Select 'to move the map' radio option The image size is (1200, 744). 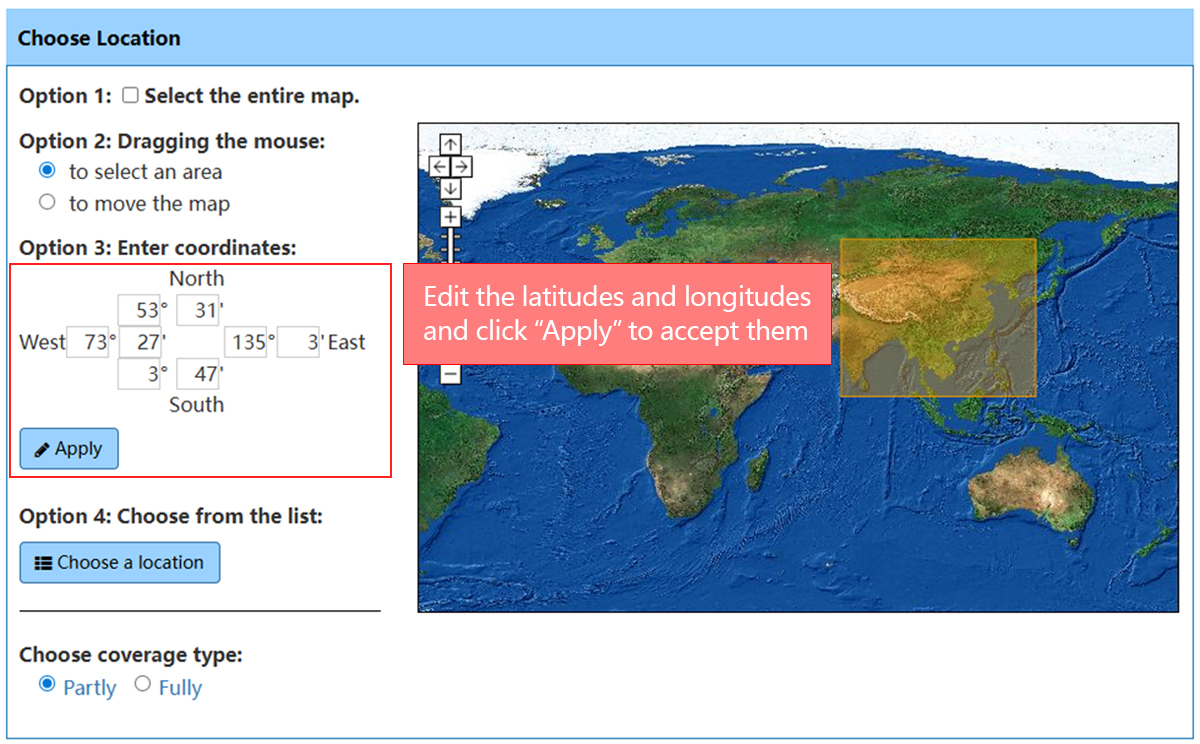pos(47,202)
